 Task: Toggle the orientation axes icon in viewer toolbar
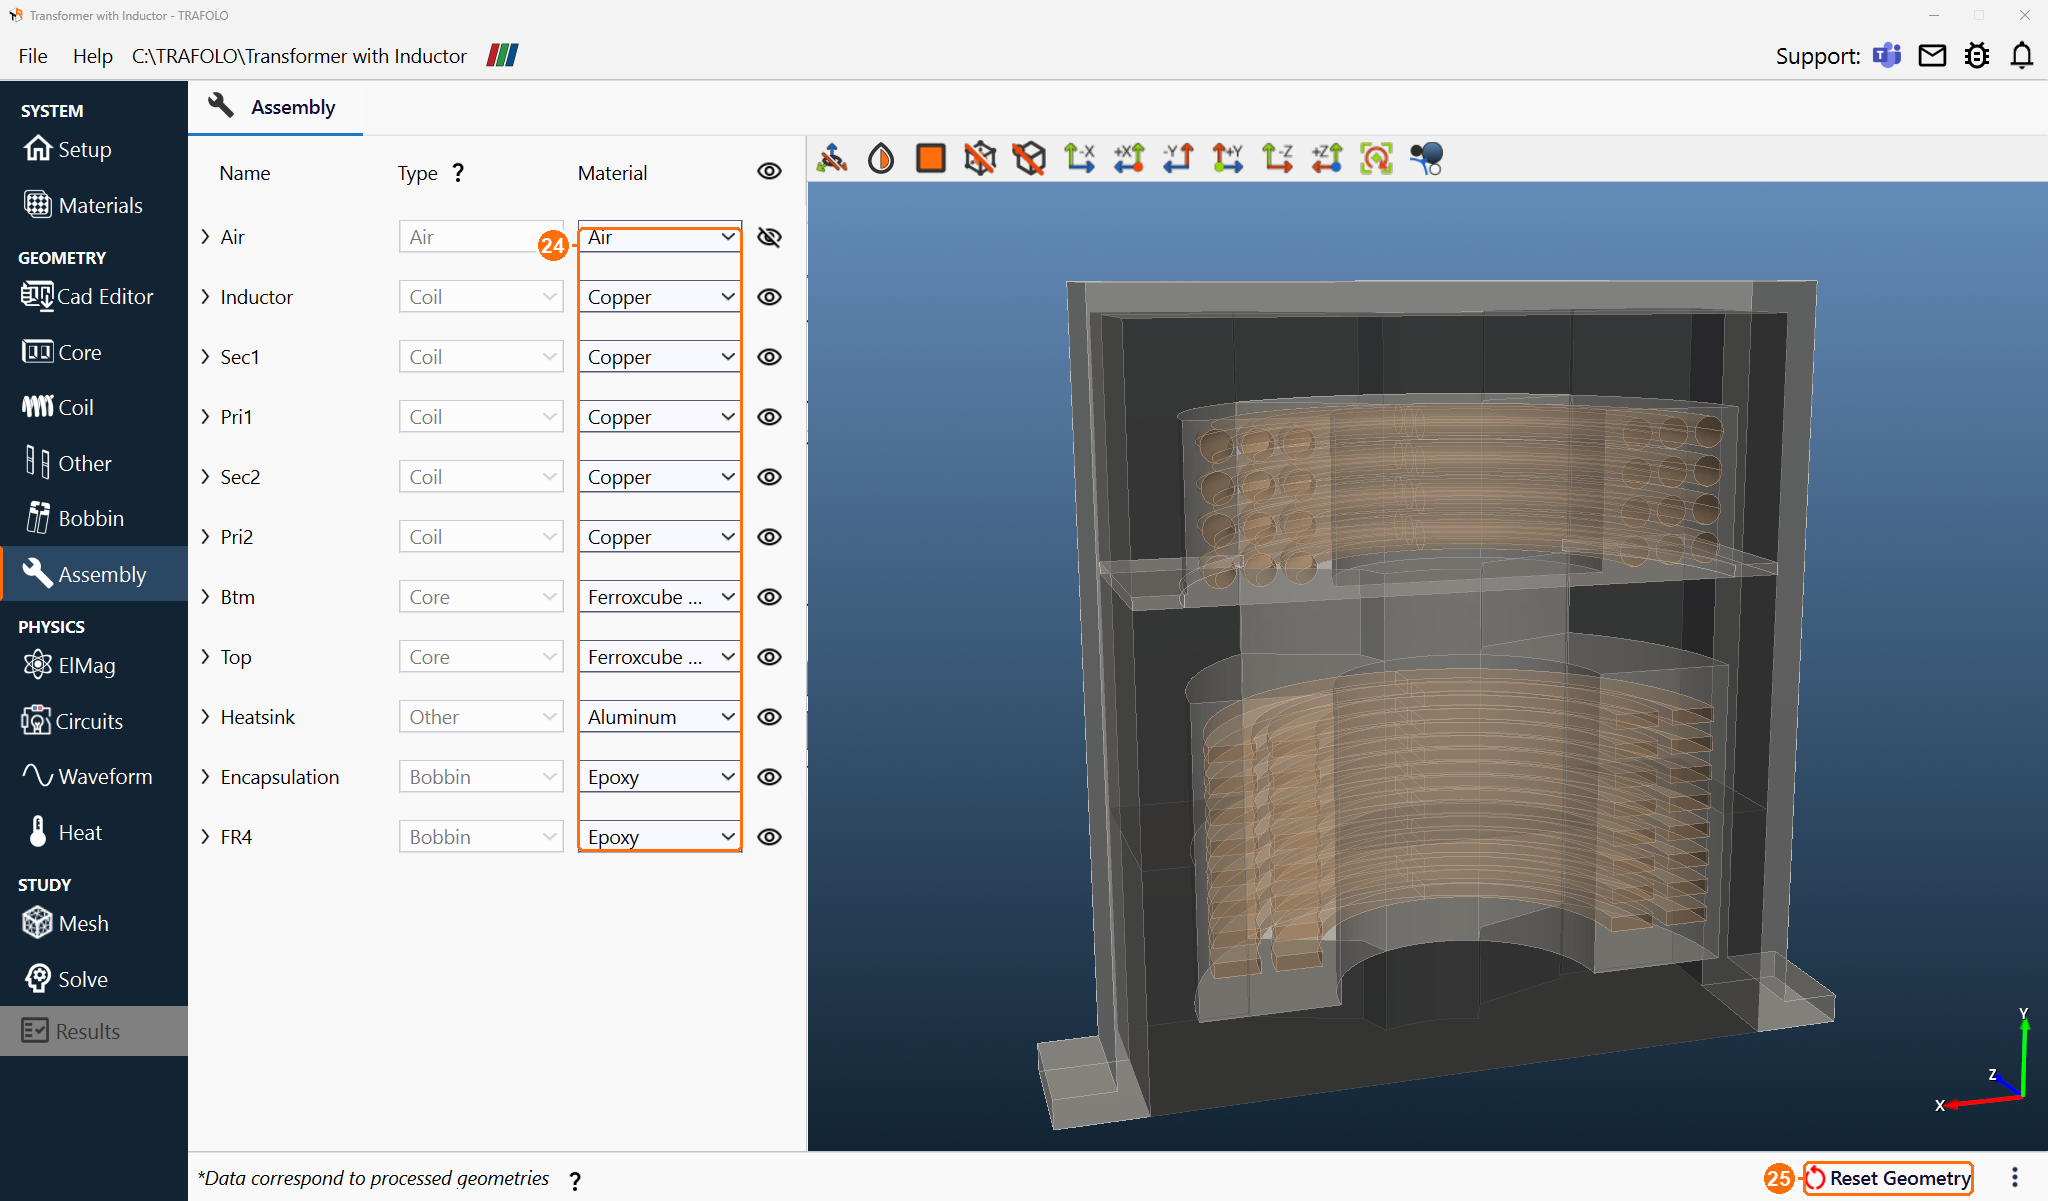(832, 158)
